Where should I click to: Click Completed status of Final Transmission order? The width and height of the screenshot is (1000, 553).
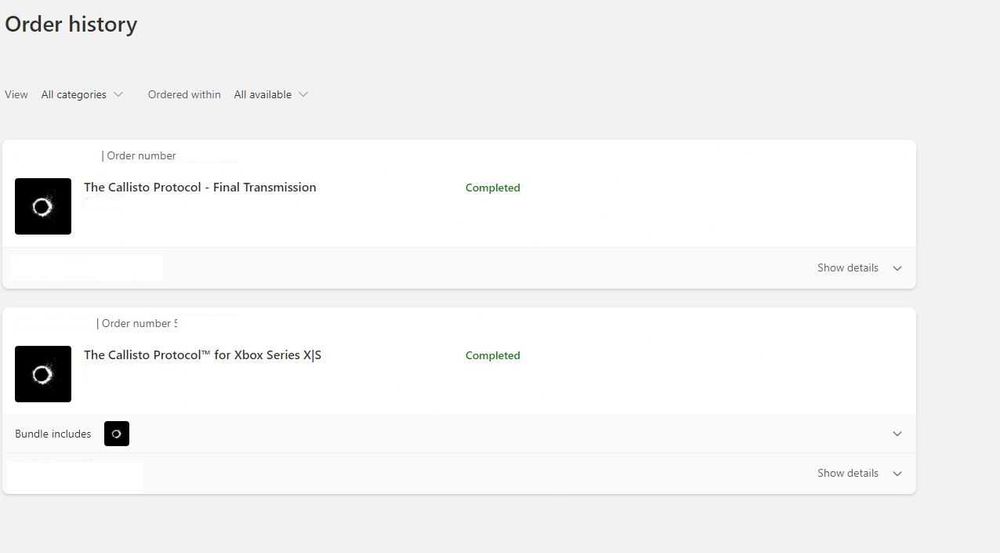[493, 188]
